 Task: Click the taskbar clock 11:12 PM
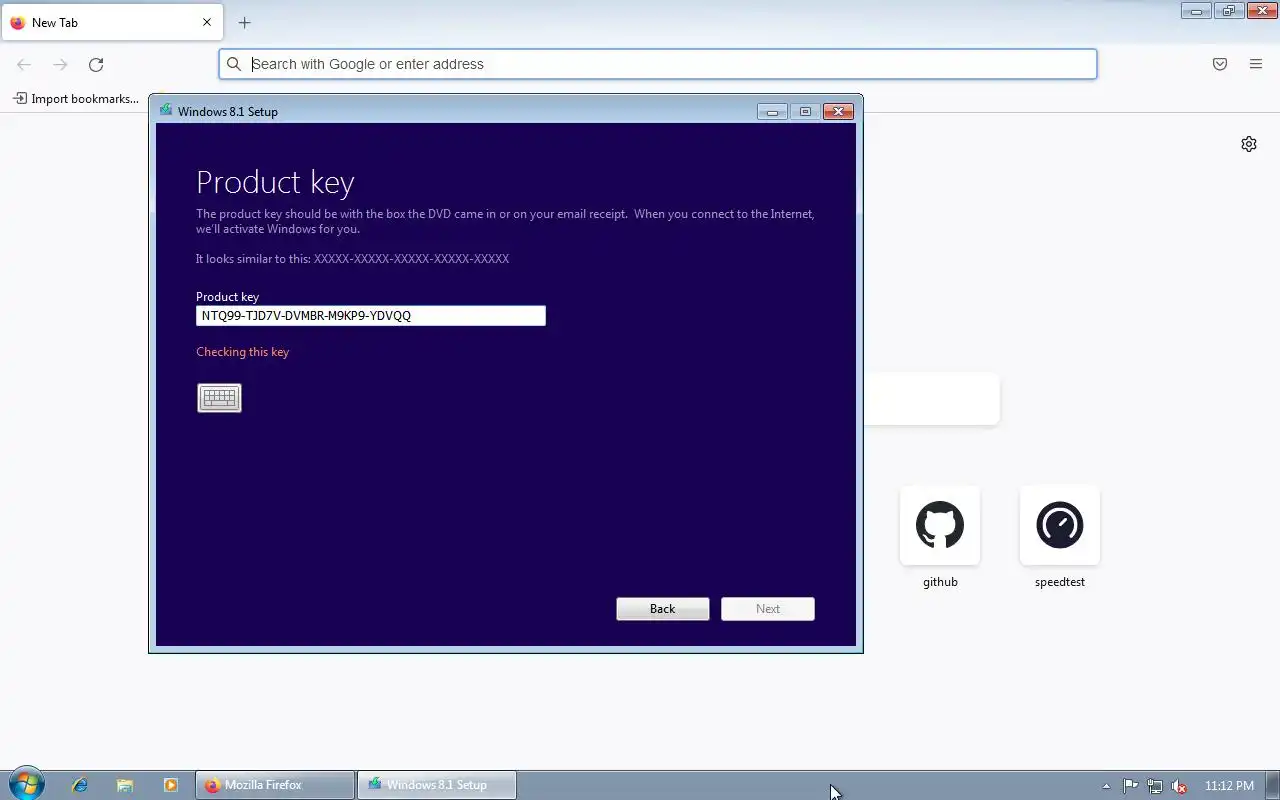coord(1229,786)
